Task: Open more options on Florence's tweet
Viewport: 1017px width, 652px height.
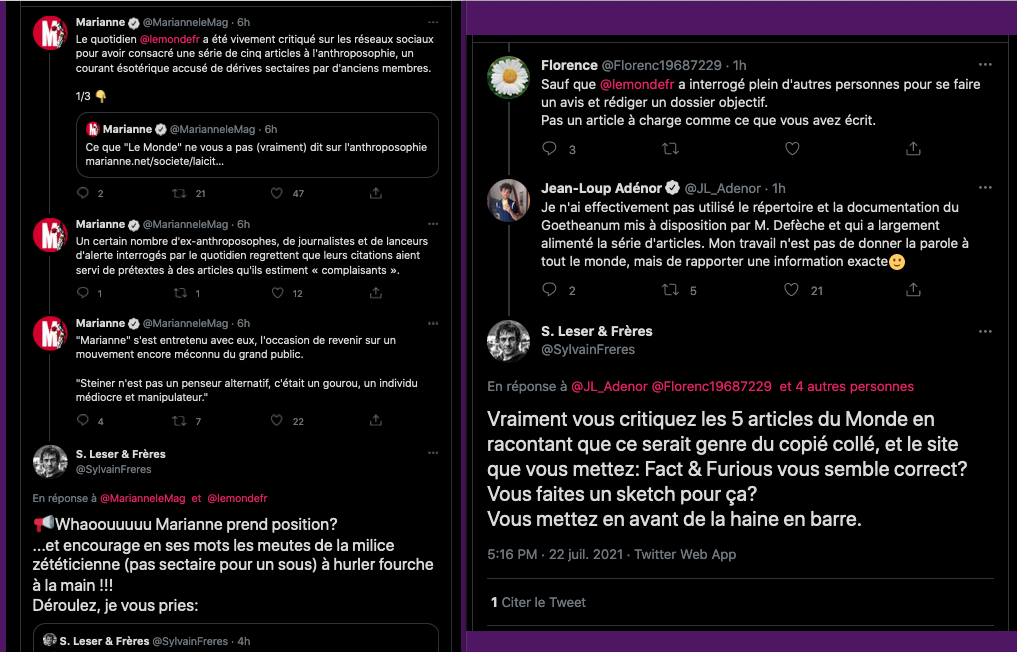Action: click(985, 64)
